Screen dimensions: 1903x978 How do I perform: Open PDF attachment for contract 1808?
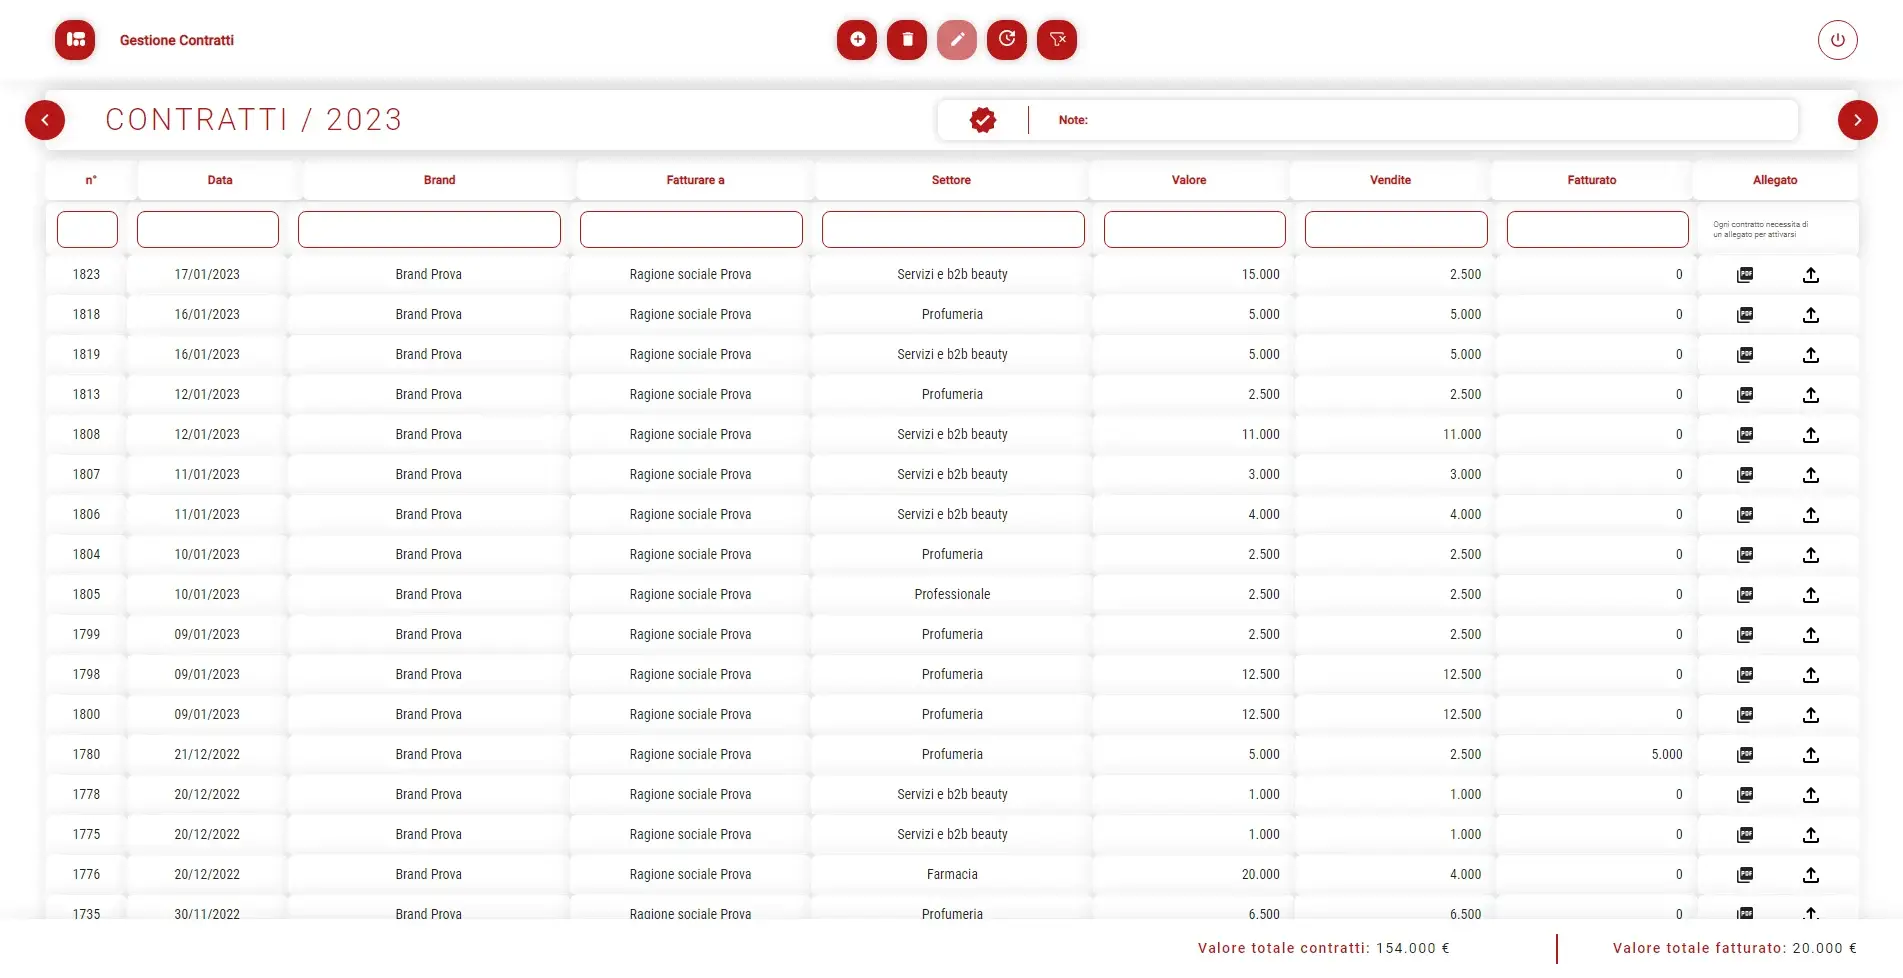[x=1745, y=434]
